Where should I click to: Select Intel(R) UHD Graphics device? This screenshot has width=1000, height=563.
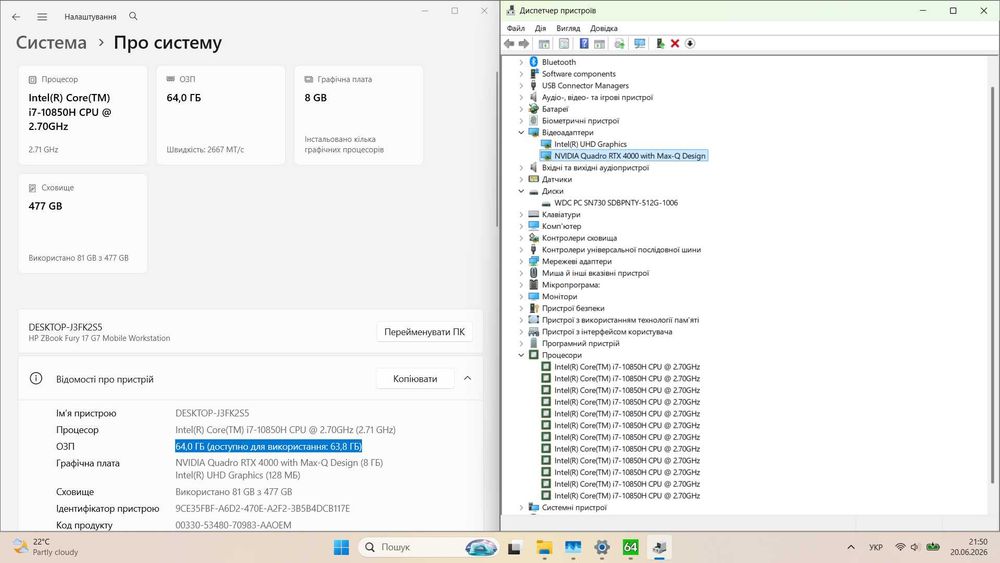point(590,144)
